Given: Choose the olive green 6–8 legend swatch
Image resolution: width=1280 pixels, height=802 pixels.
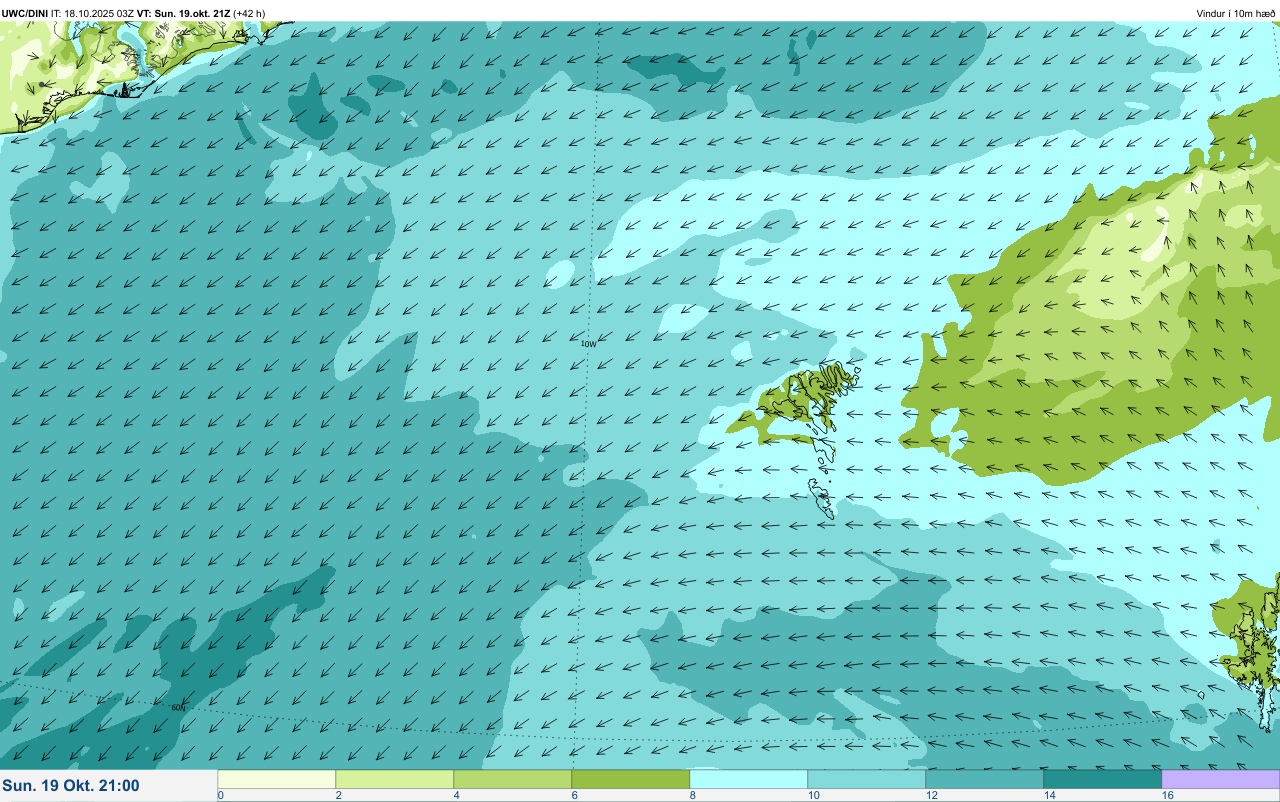Looking at the screenshot, I should pos(630,779).
